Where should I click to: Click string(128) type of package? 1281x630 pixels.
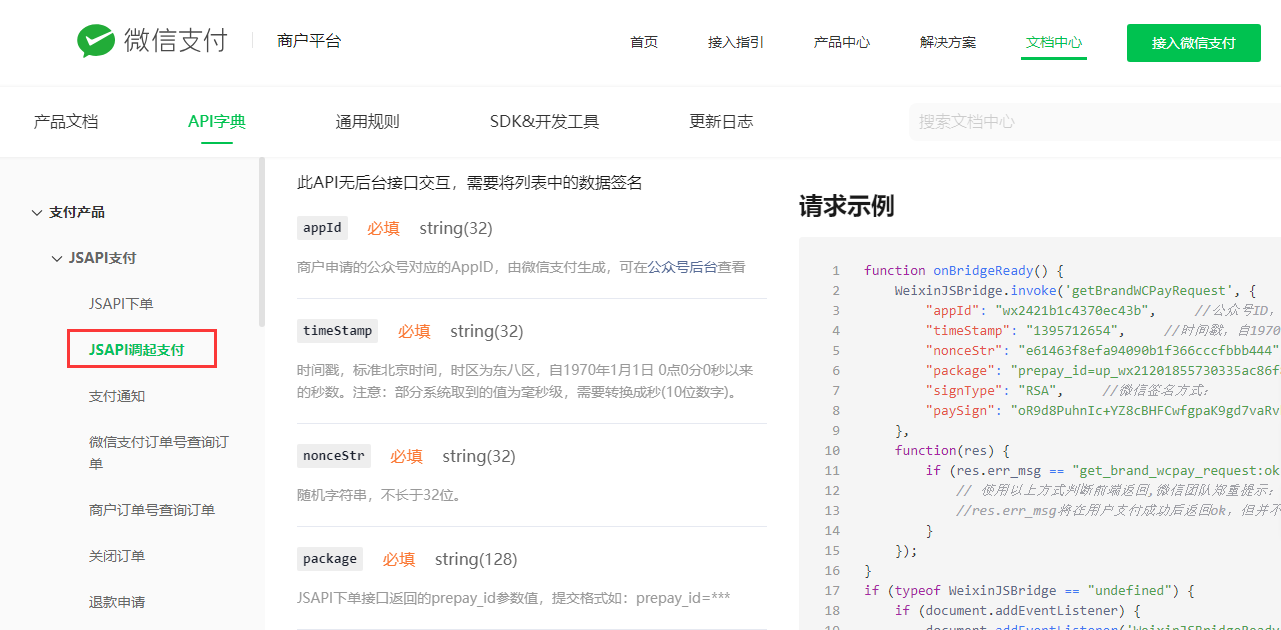click(476, 559)
